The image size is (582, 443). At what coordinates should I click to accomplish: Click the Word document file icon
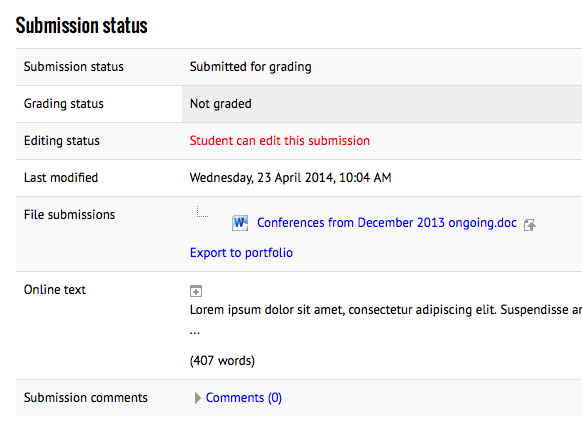click(240, 223)
